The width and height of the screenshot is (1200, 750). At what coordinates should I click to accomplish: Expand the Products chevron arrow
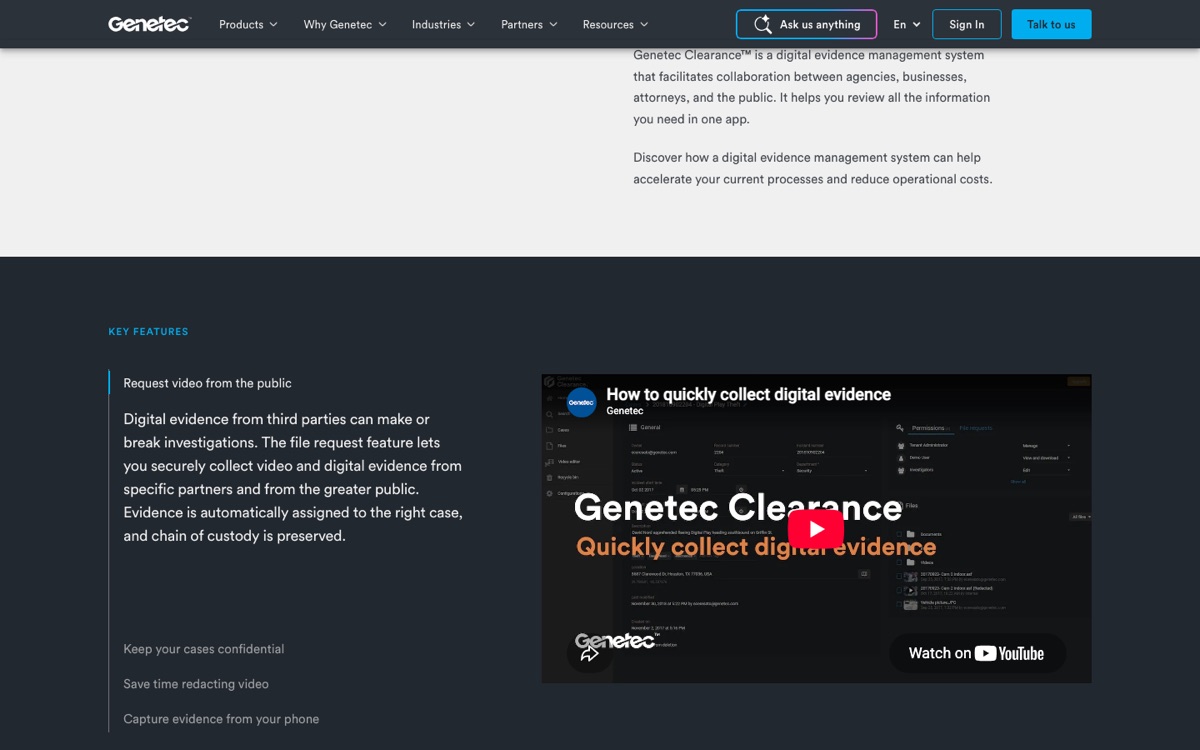273,25
